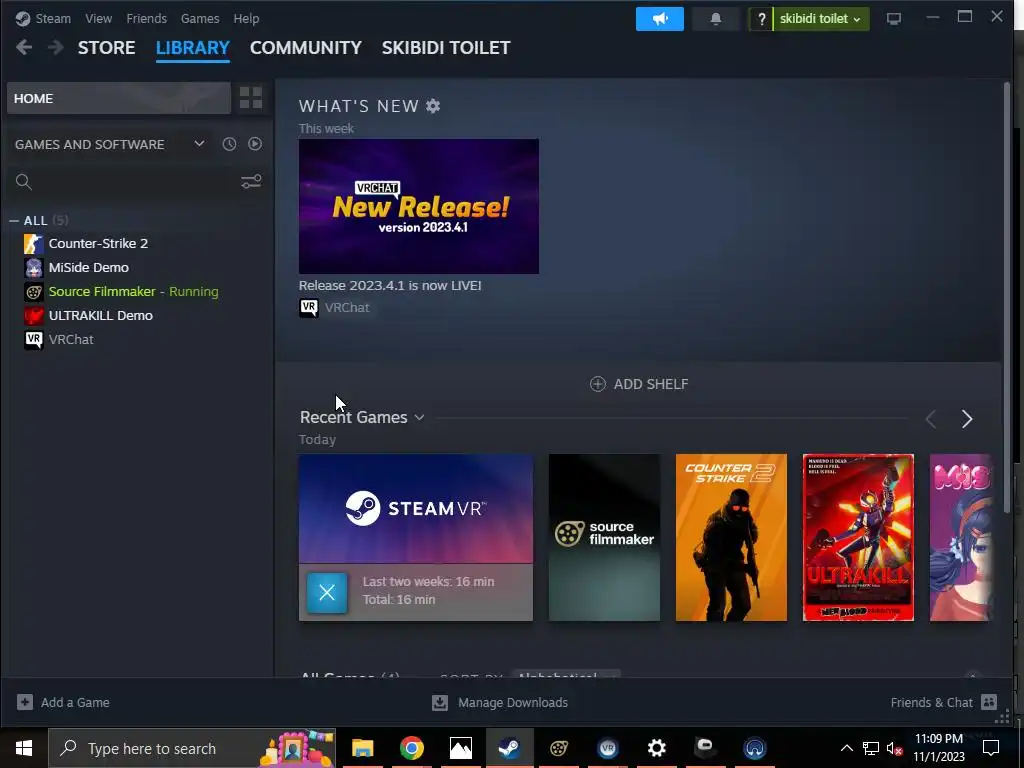Open VRChat New Release news thumbnail
The image size is (1024, 768).
click(419, 206)
